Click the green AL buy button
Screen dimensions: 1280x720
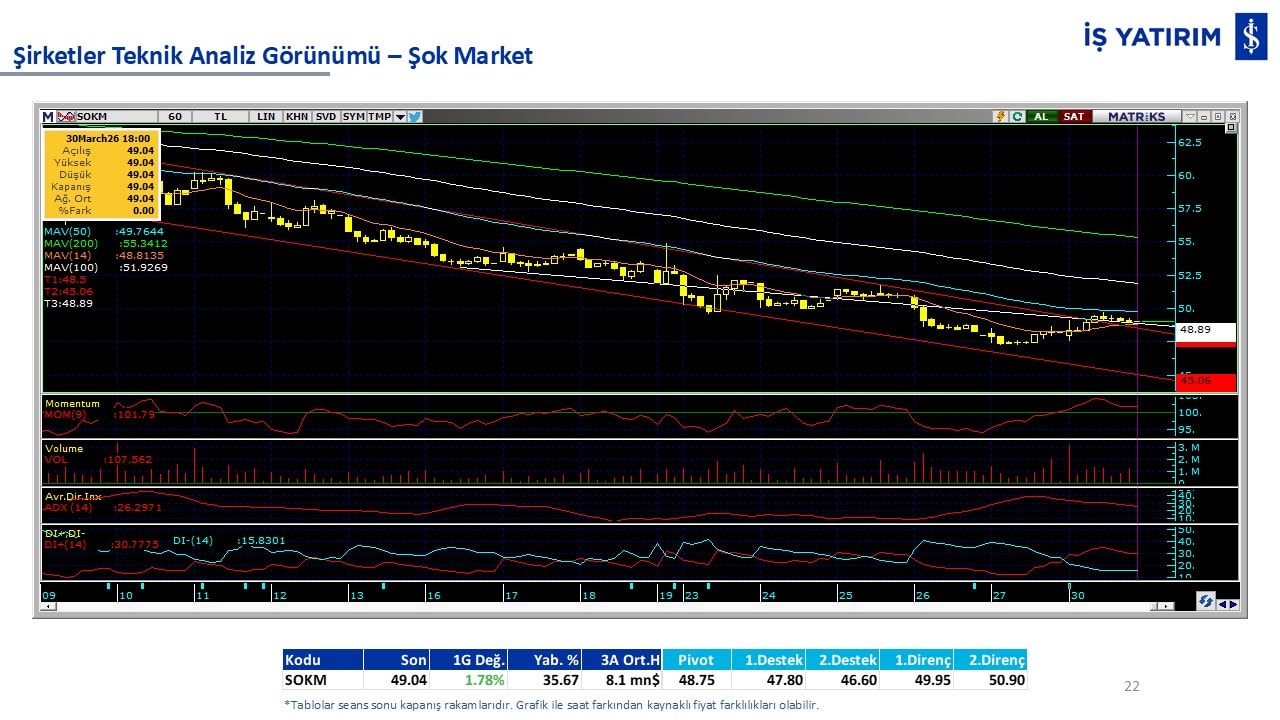pos(1041,117)
